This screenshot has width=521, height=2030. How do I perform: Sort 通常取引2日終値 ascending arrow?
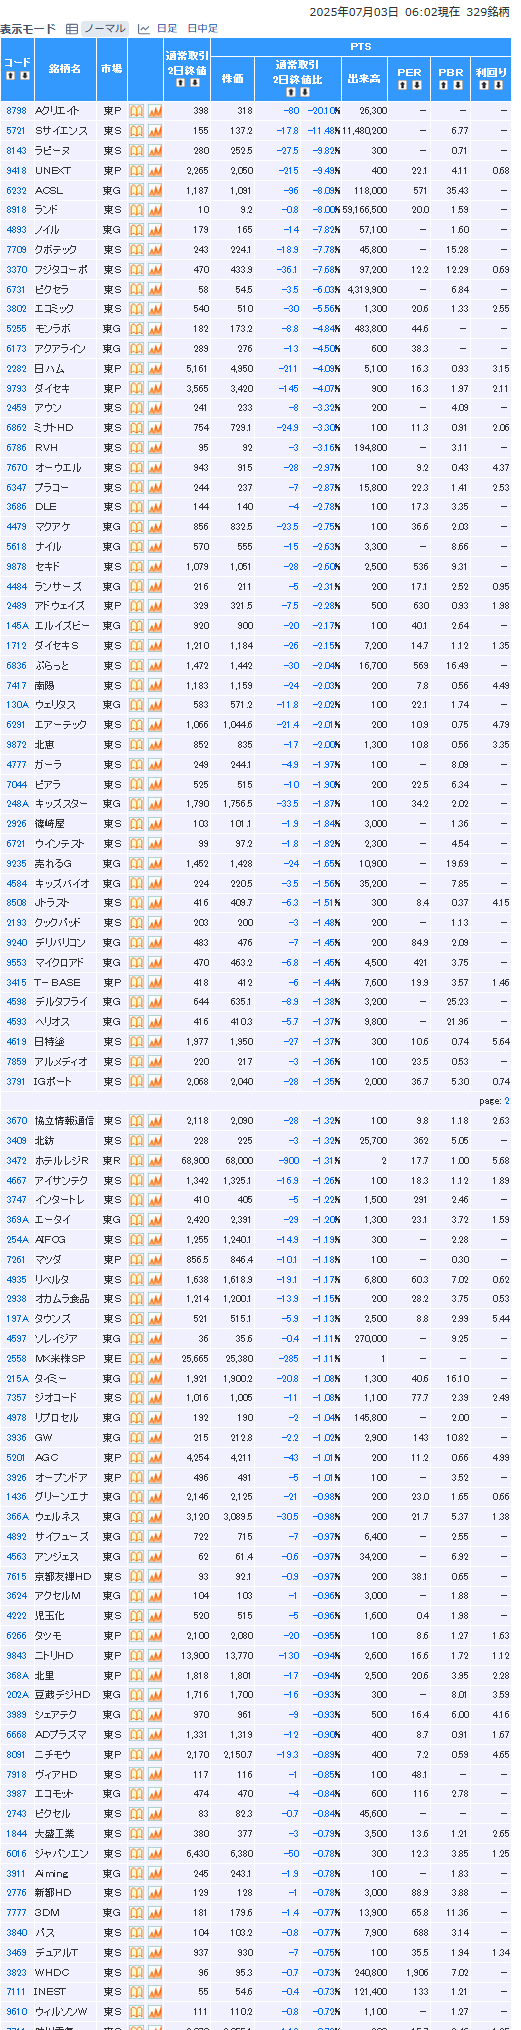pyautogui.click(x=181, y=82)
